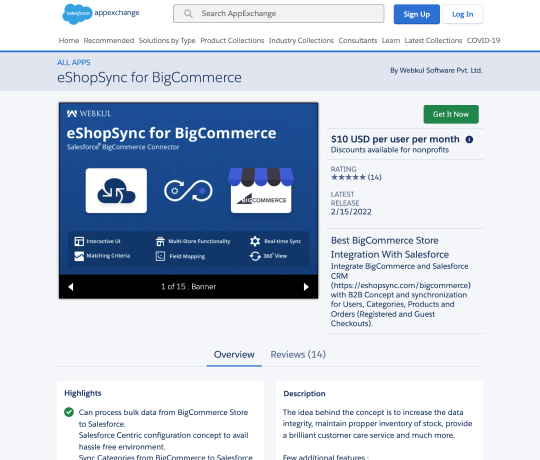Click the Salesforce AppExchange logo
The image size is (540, 460).
(x=101, y=14)
